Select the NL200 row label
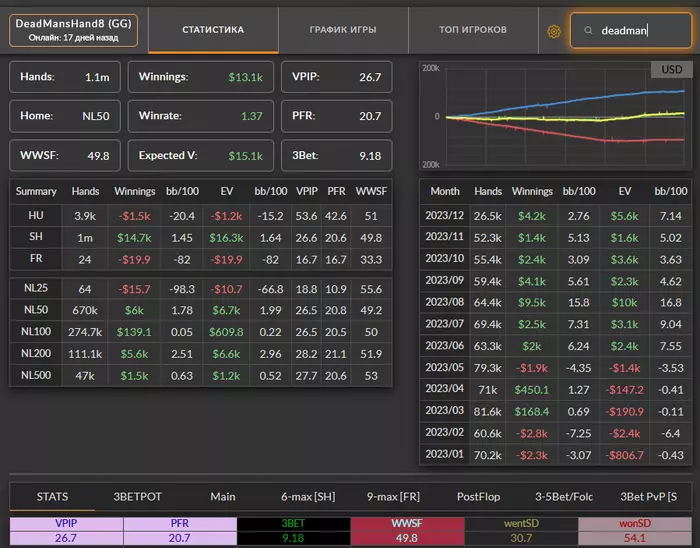 coord(36,353)
